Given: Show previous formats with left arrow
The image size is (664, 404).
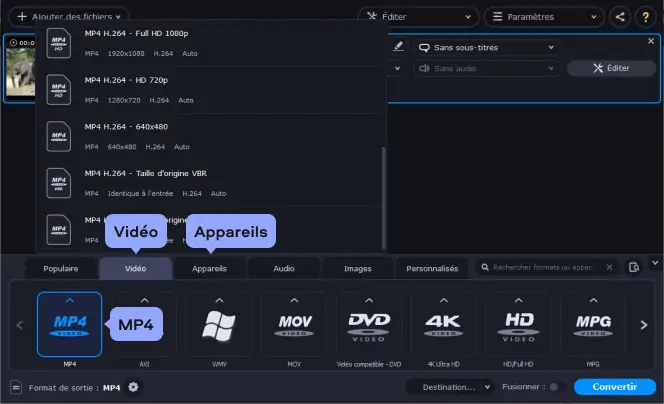Looking at the screenshot, I should pyautogui.click(x=19, y=325).
